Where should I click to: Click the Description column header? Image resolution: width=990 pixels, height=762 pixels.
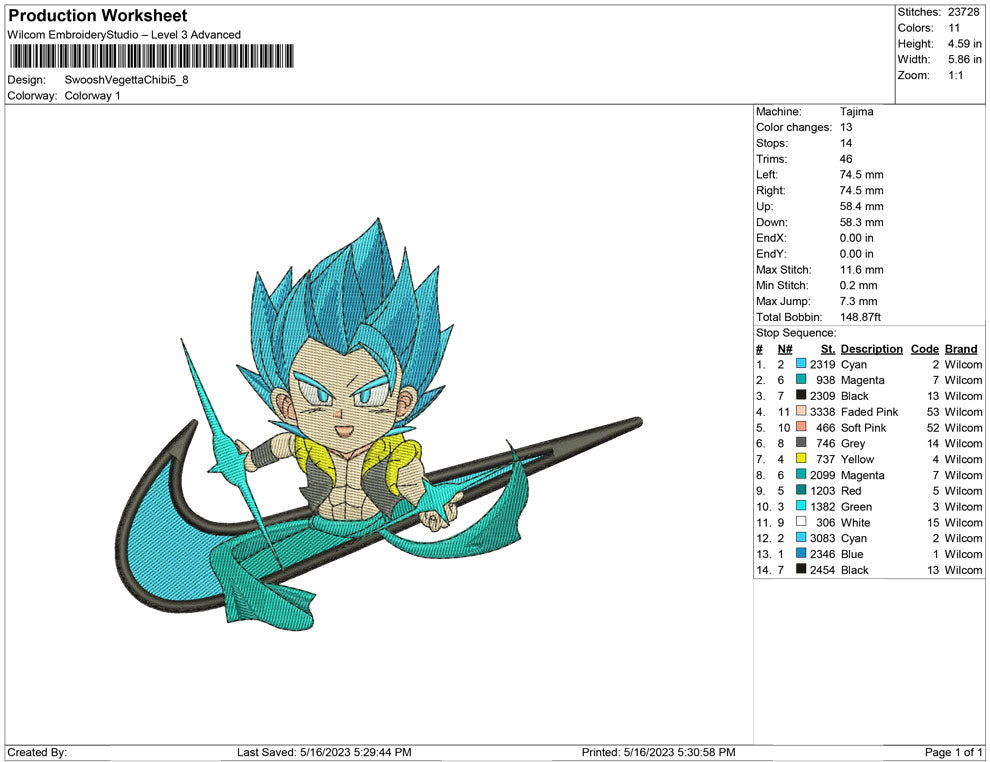tap(871, 348)
